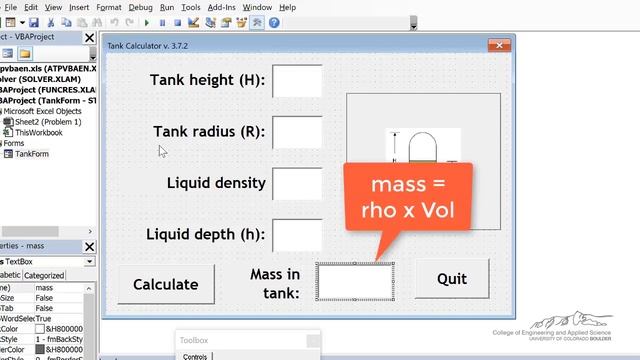
Task: Toggle the Toolbox icon in the toolbar
Action: tap(257, 22)
